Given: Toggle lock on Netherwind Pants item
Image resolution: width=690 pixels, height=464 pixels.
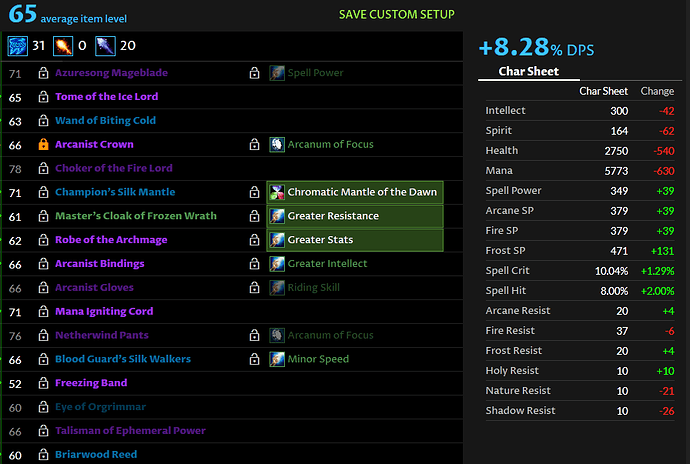Looking at the screenshot, I should [43, 335].
